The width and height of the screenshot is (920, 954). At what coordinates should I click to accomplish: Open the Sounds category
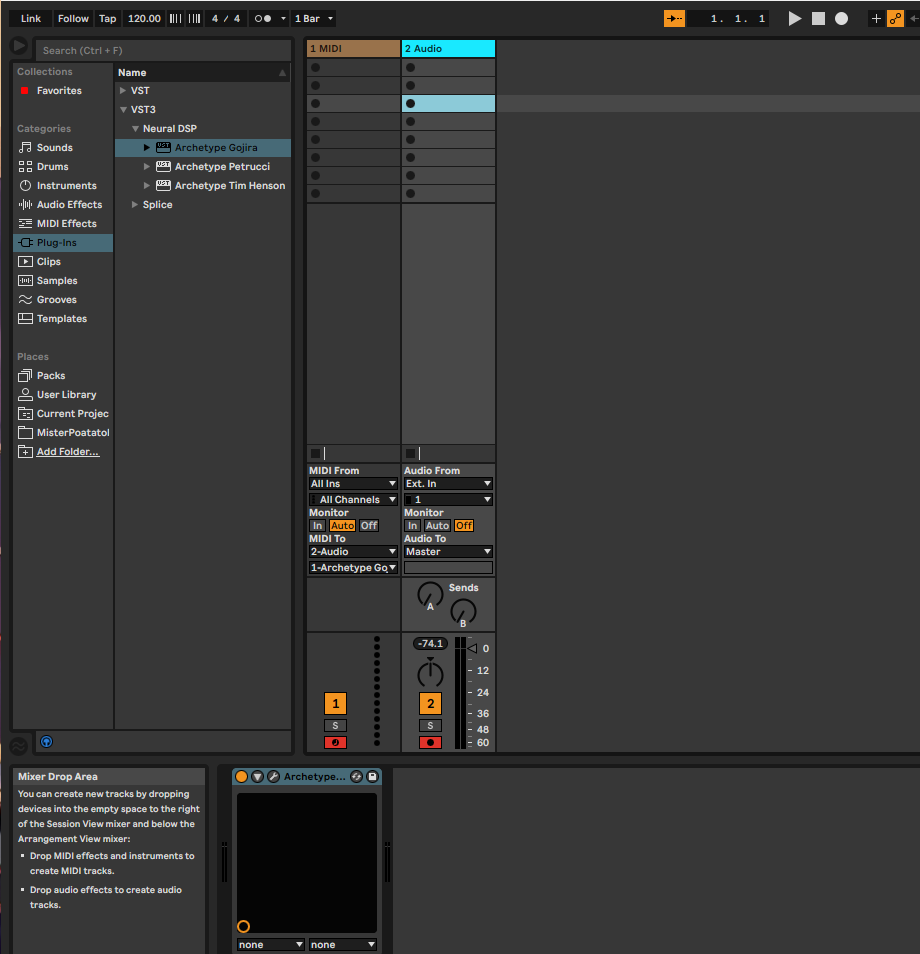point(54,148)
